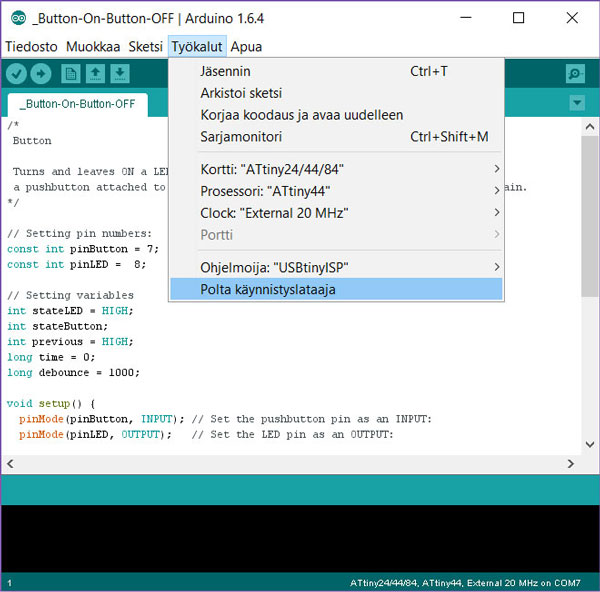This screenshot has height=592, width=600.
Task: Open a sketch with the up-arrow icon
Action: (x=95, y=73)
